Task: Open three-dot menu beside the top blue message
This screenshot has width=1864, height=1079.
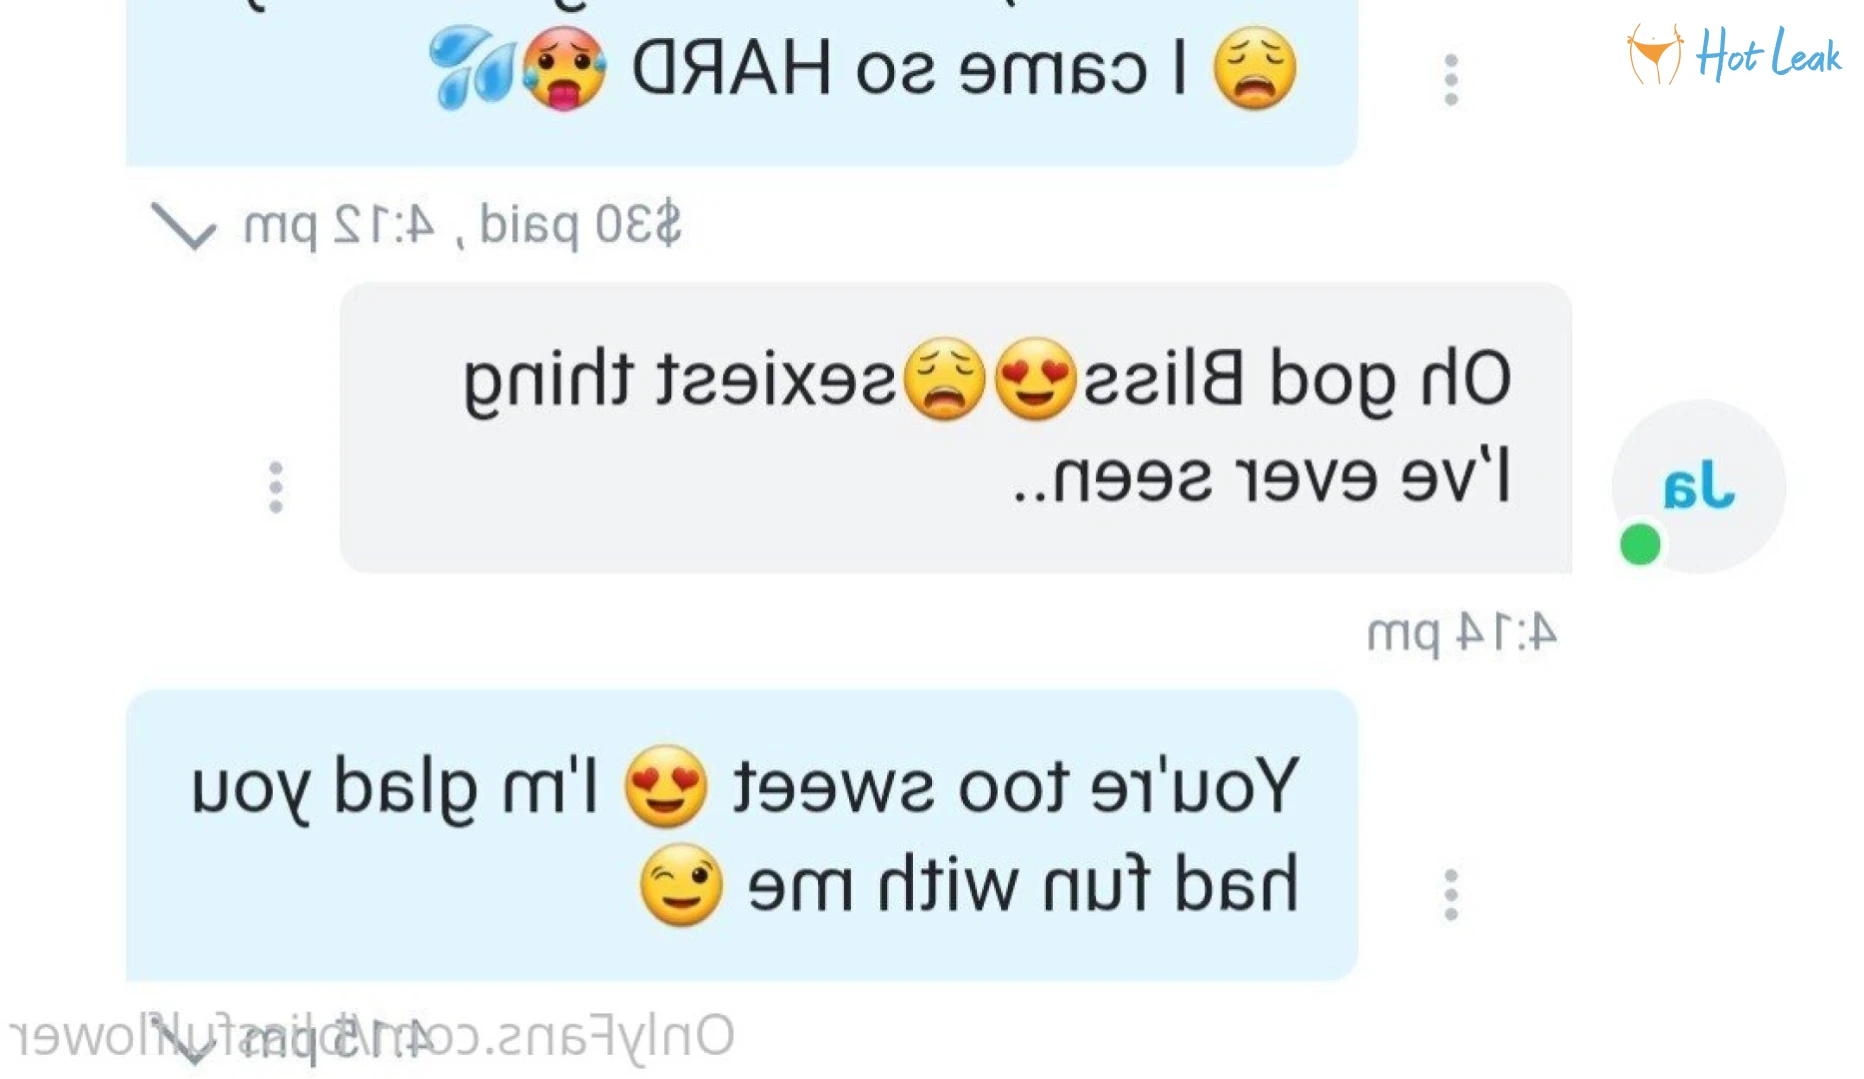Action: [1451, 79]
